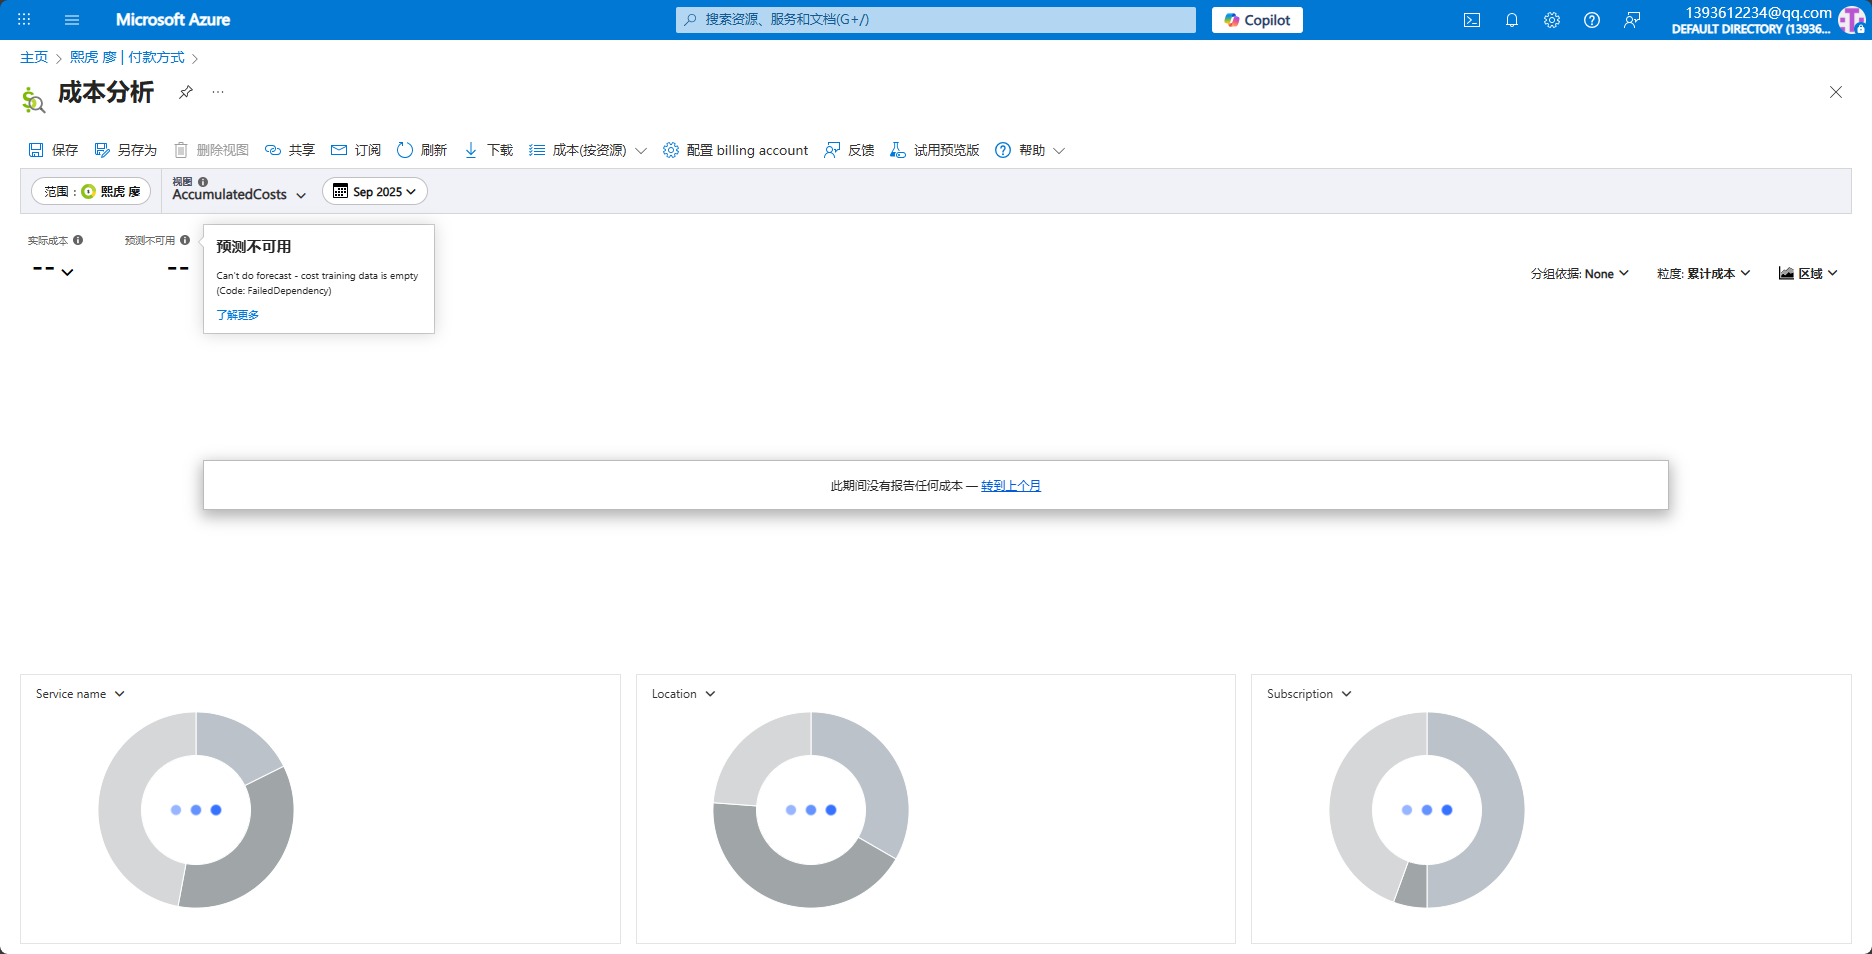Click the 主页 breadcrumb link
Image resolution: width=1872 pixels, height=954 pixels.
tap(34, 57)
